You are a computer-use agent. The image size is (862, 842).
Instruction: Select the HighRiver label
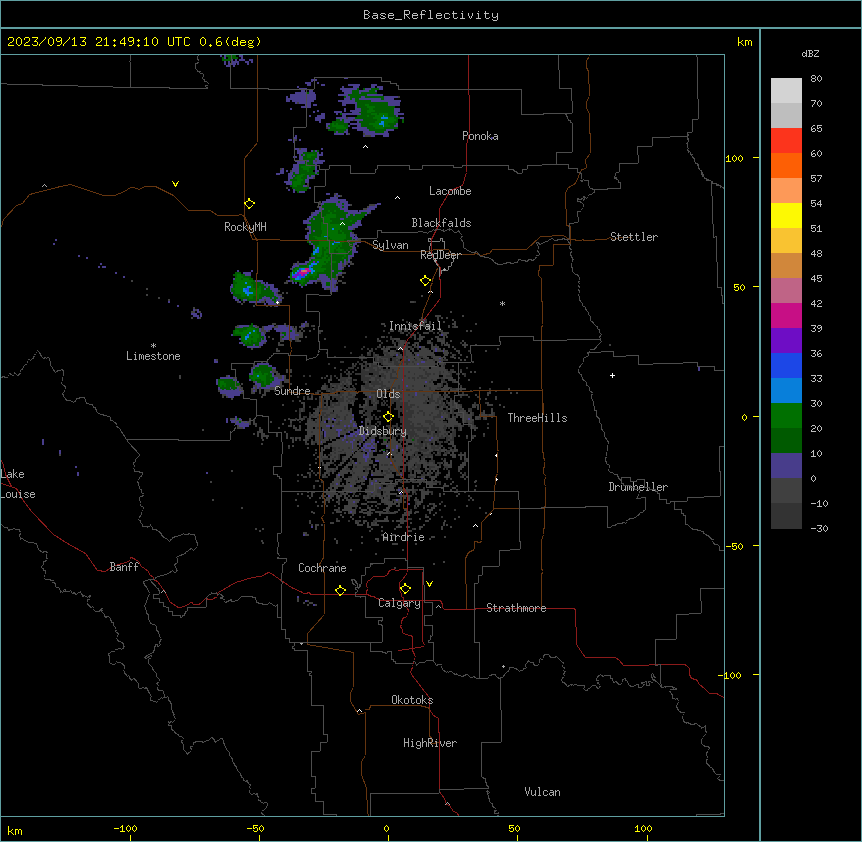point(430,743)
